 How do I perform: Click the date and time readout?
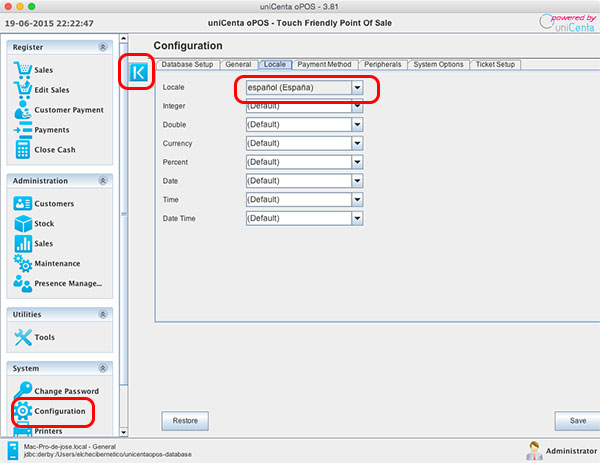(49, 23)
